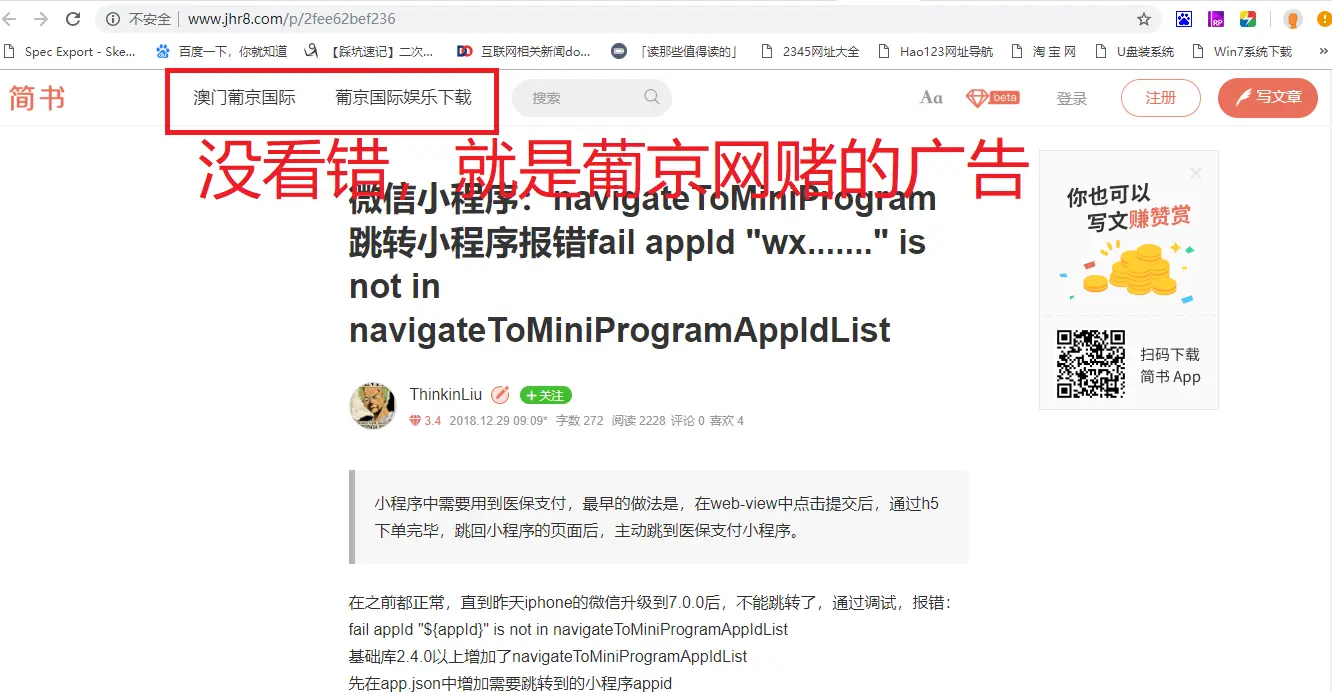The width and height of the screenshot is (1332, 693).
Task: Click the 评论 0 comment count
Action: 688,421
